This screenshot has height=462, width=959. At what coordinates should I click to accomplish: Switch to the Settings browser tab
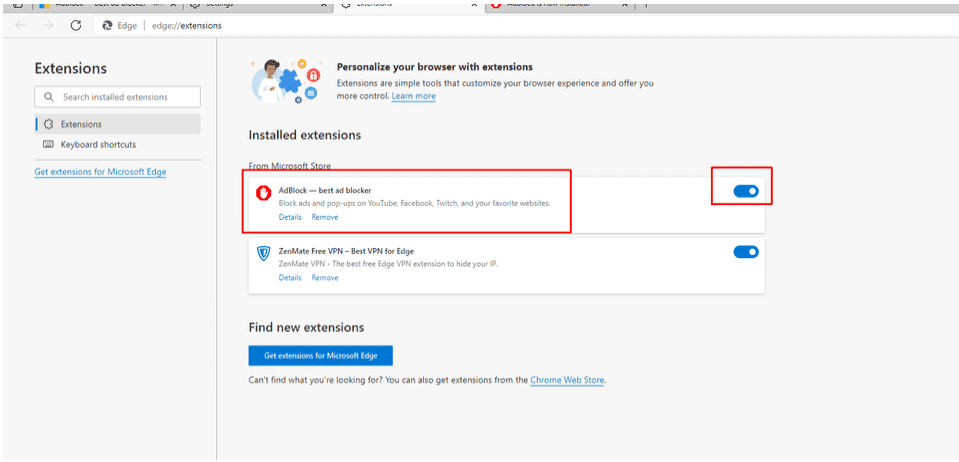[x=258, y=5]
